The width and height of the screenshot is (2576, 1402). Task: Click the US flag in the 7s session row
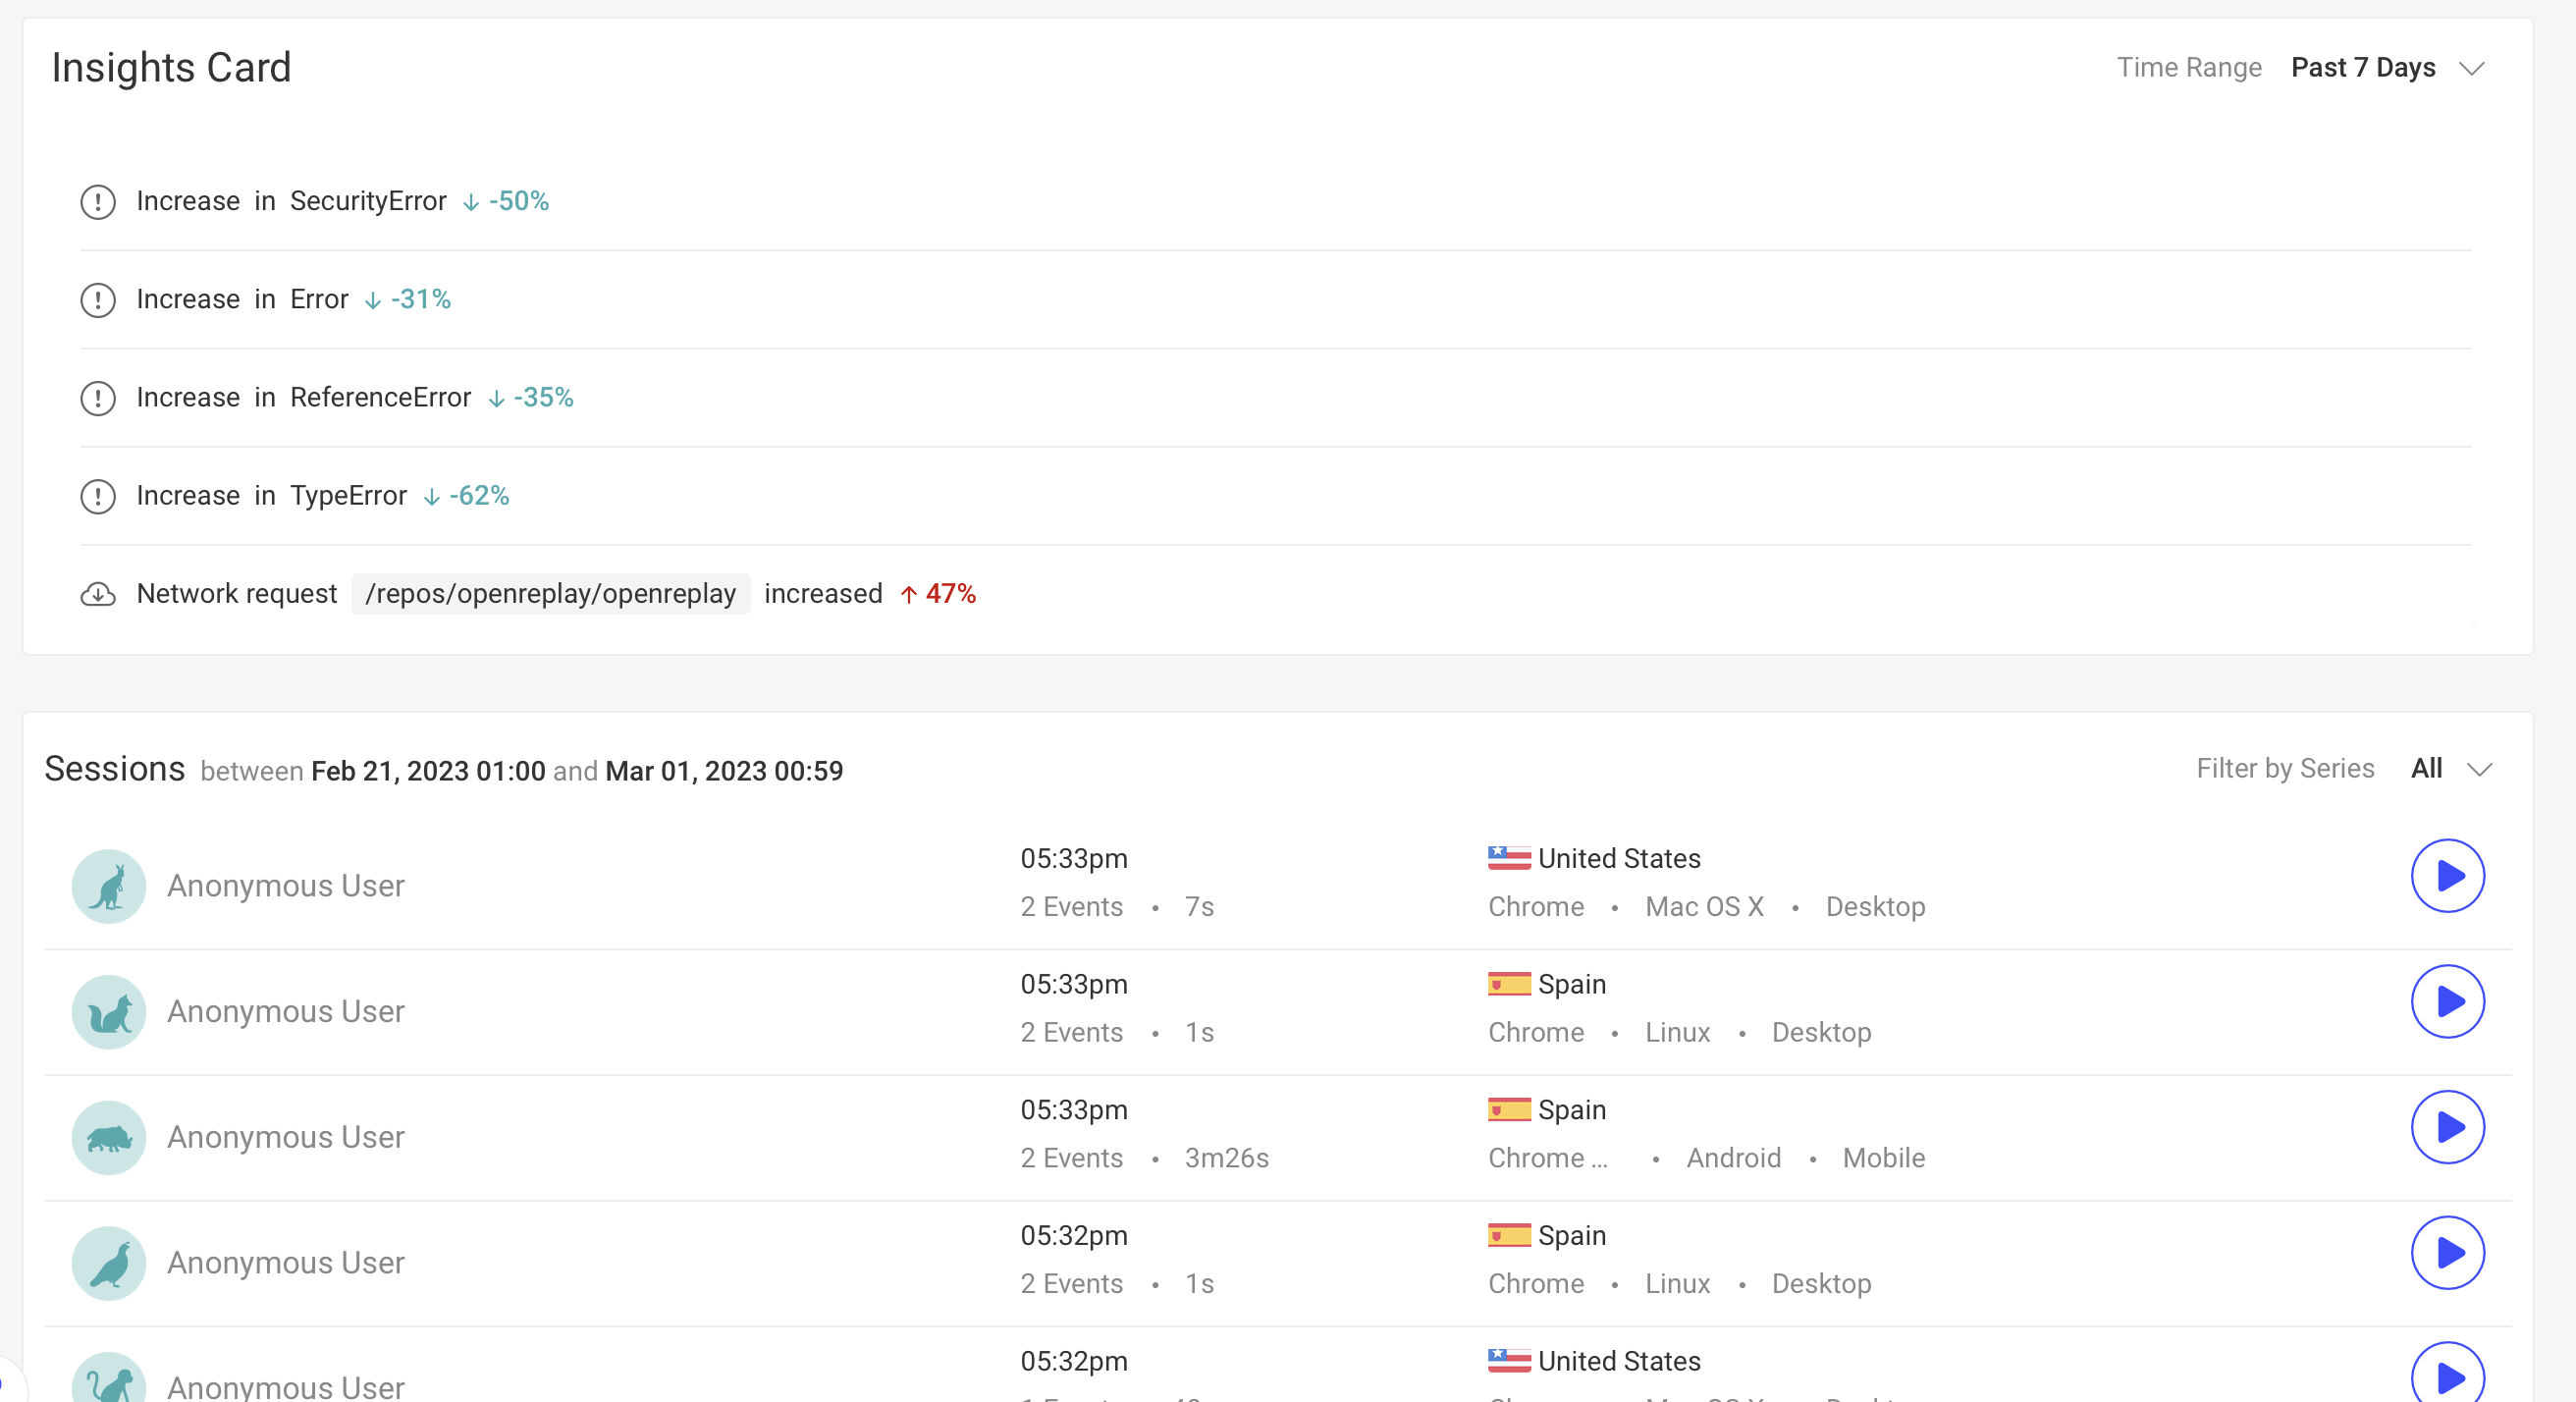pos(1509,858)
